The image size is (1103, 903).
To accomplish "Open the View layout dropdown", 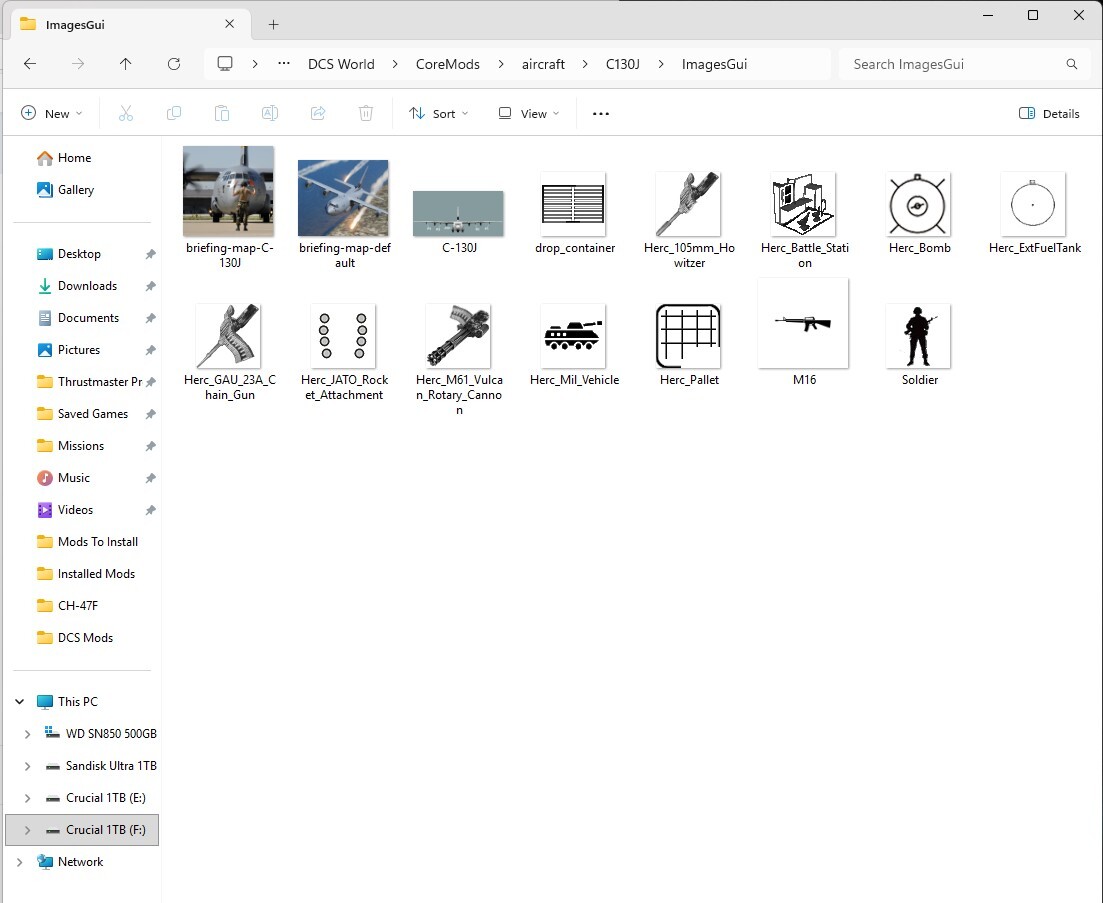I will coord(529,113).
